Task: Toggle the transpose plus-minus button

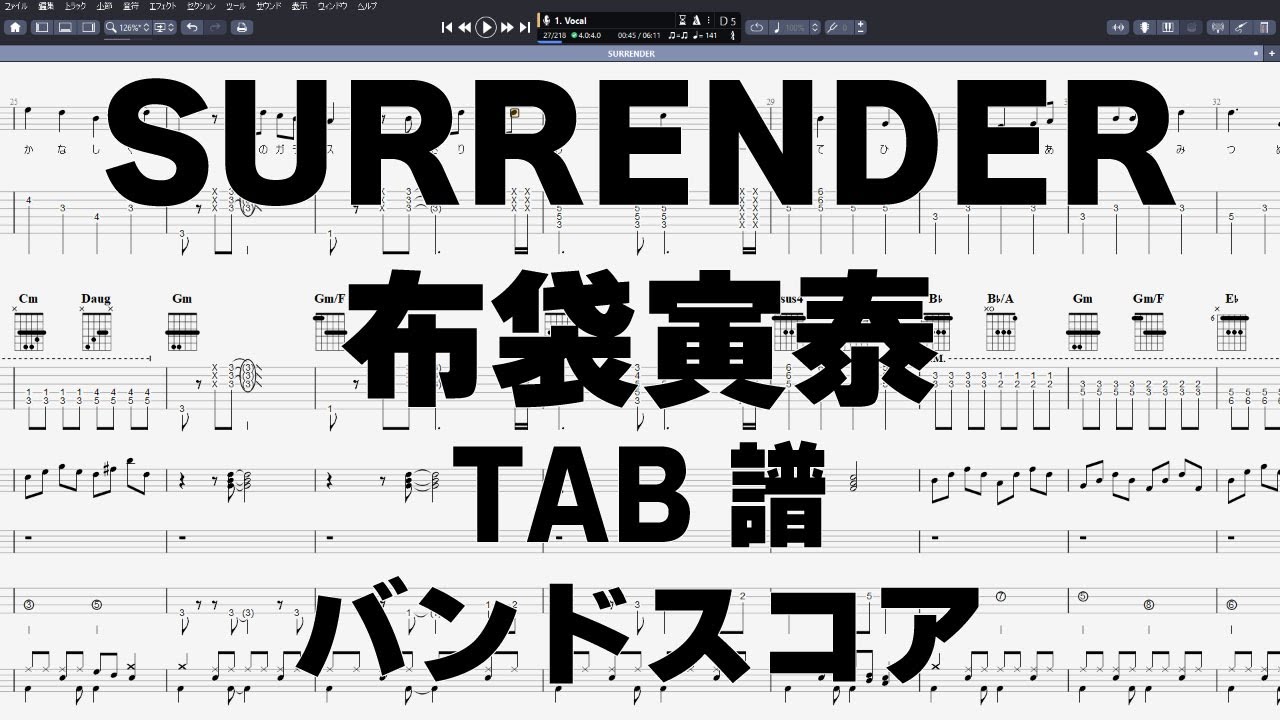Action: tap(862, 28)
